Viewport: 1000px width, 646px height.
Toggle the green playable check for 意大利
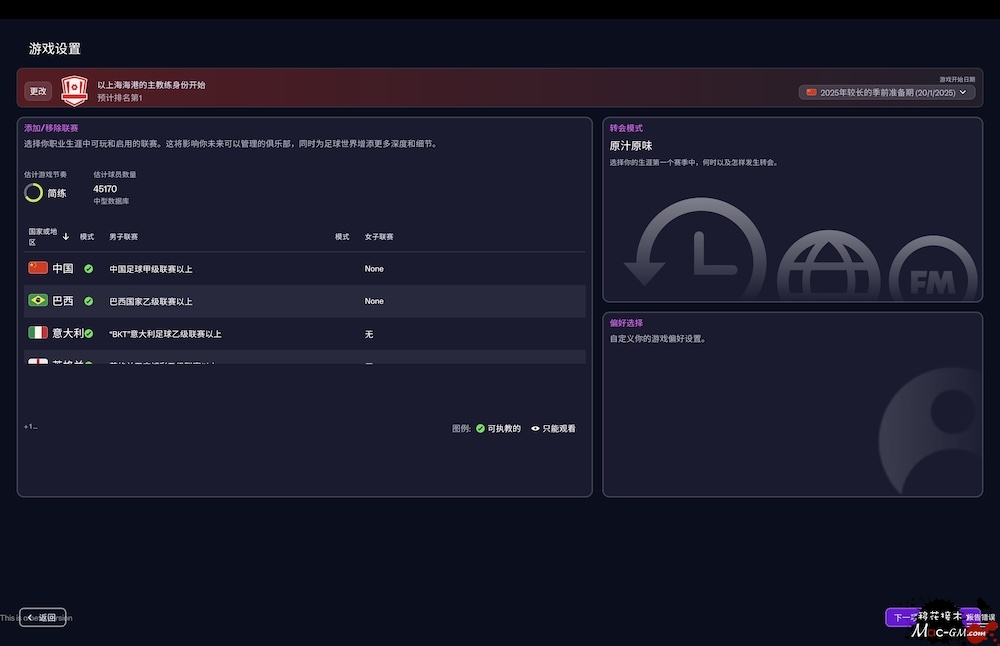tap(88, 333)
